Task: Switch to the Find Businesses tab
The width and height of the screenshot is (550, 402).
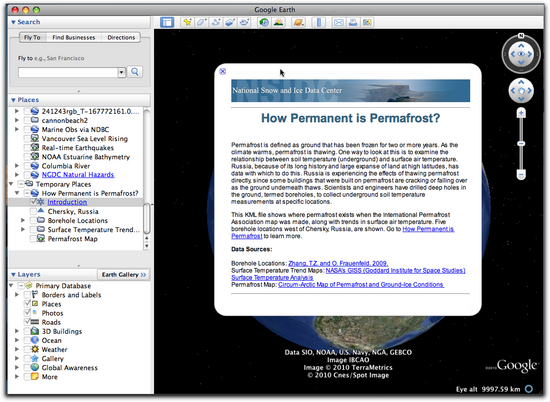Action: (x=74, y=37)
